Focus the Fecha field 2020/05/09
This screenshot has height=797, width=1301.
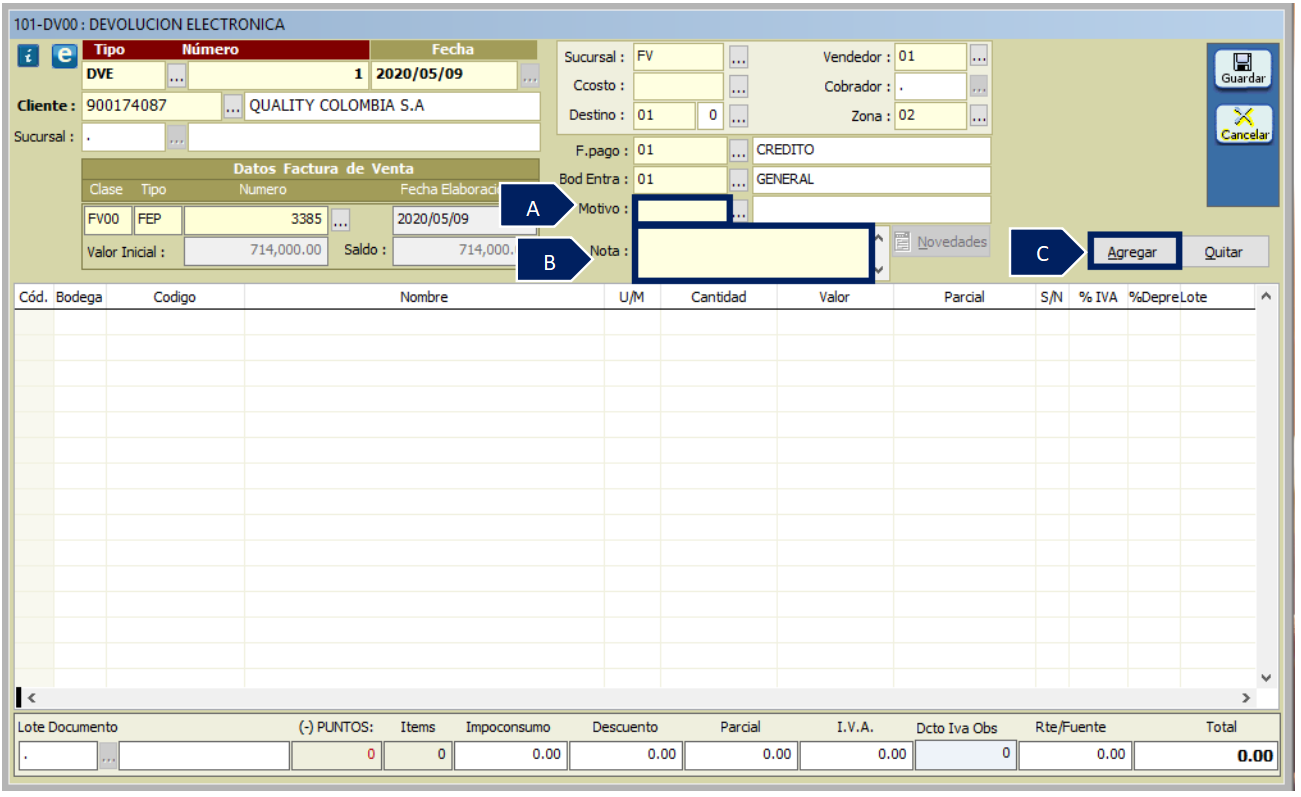pyautogui.click(x=445, y=74)
